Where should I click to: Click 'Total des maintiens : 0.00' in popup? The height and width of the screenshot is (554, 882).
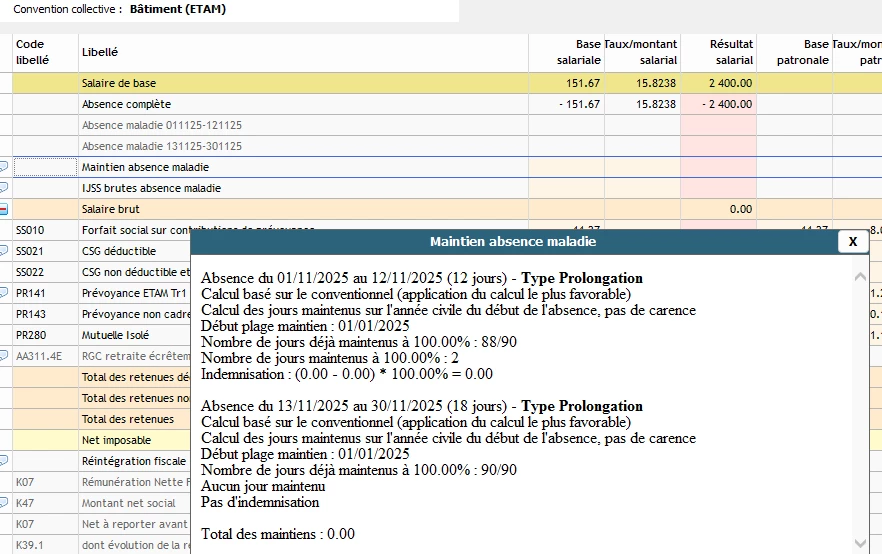(278, 534)
